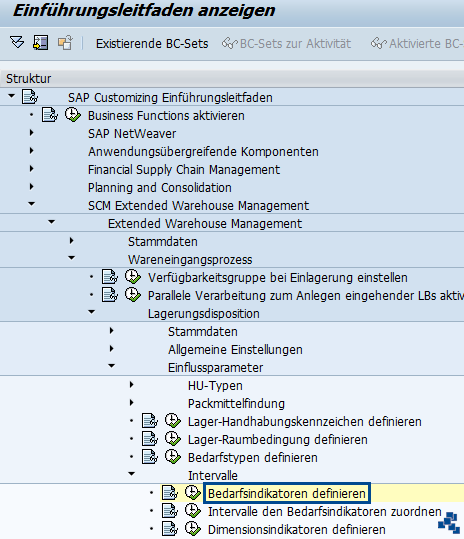This screenshot has height=539, width=464.
Task: Collapse the Wareneingangsprozess node
Action: click(x=71, y=258)
